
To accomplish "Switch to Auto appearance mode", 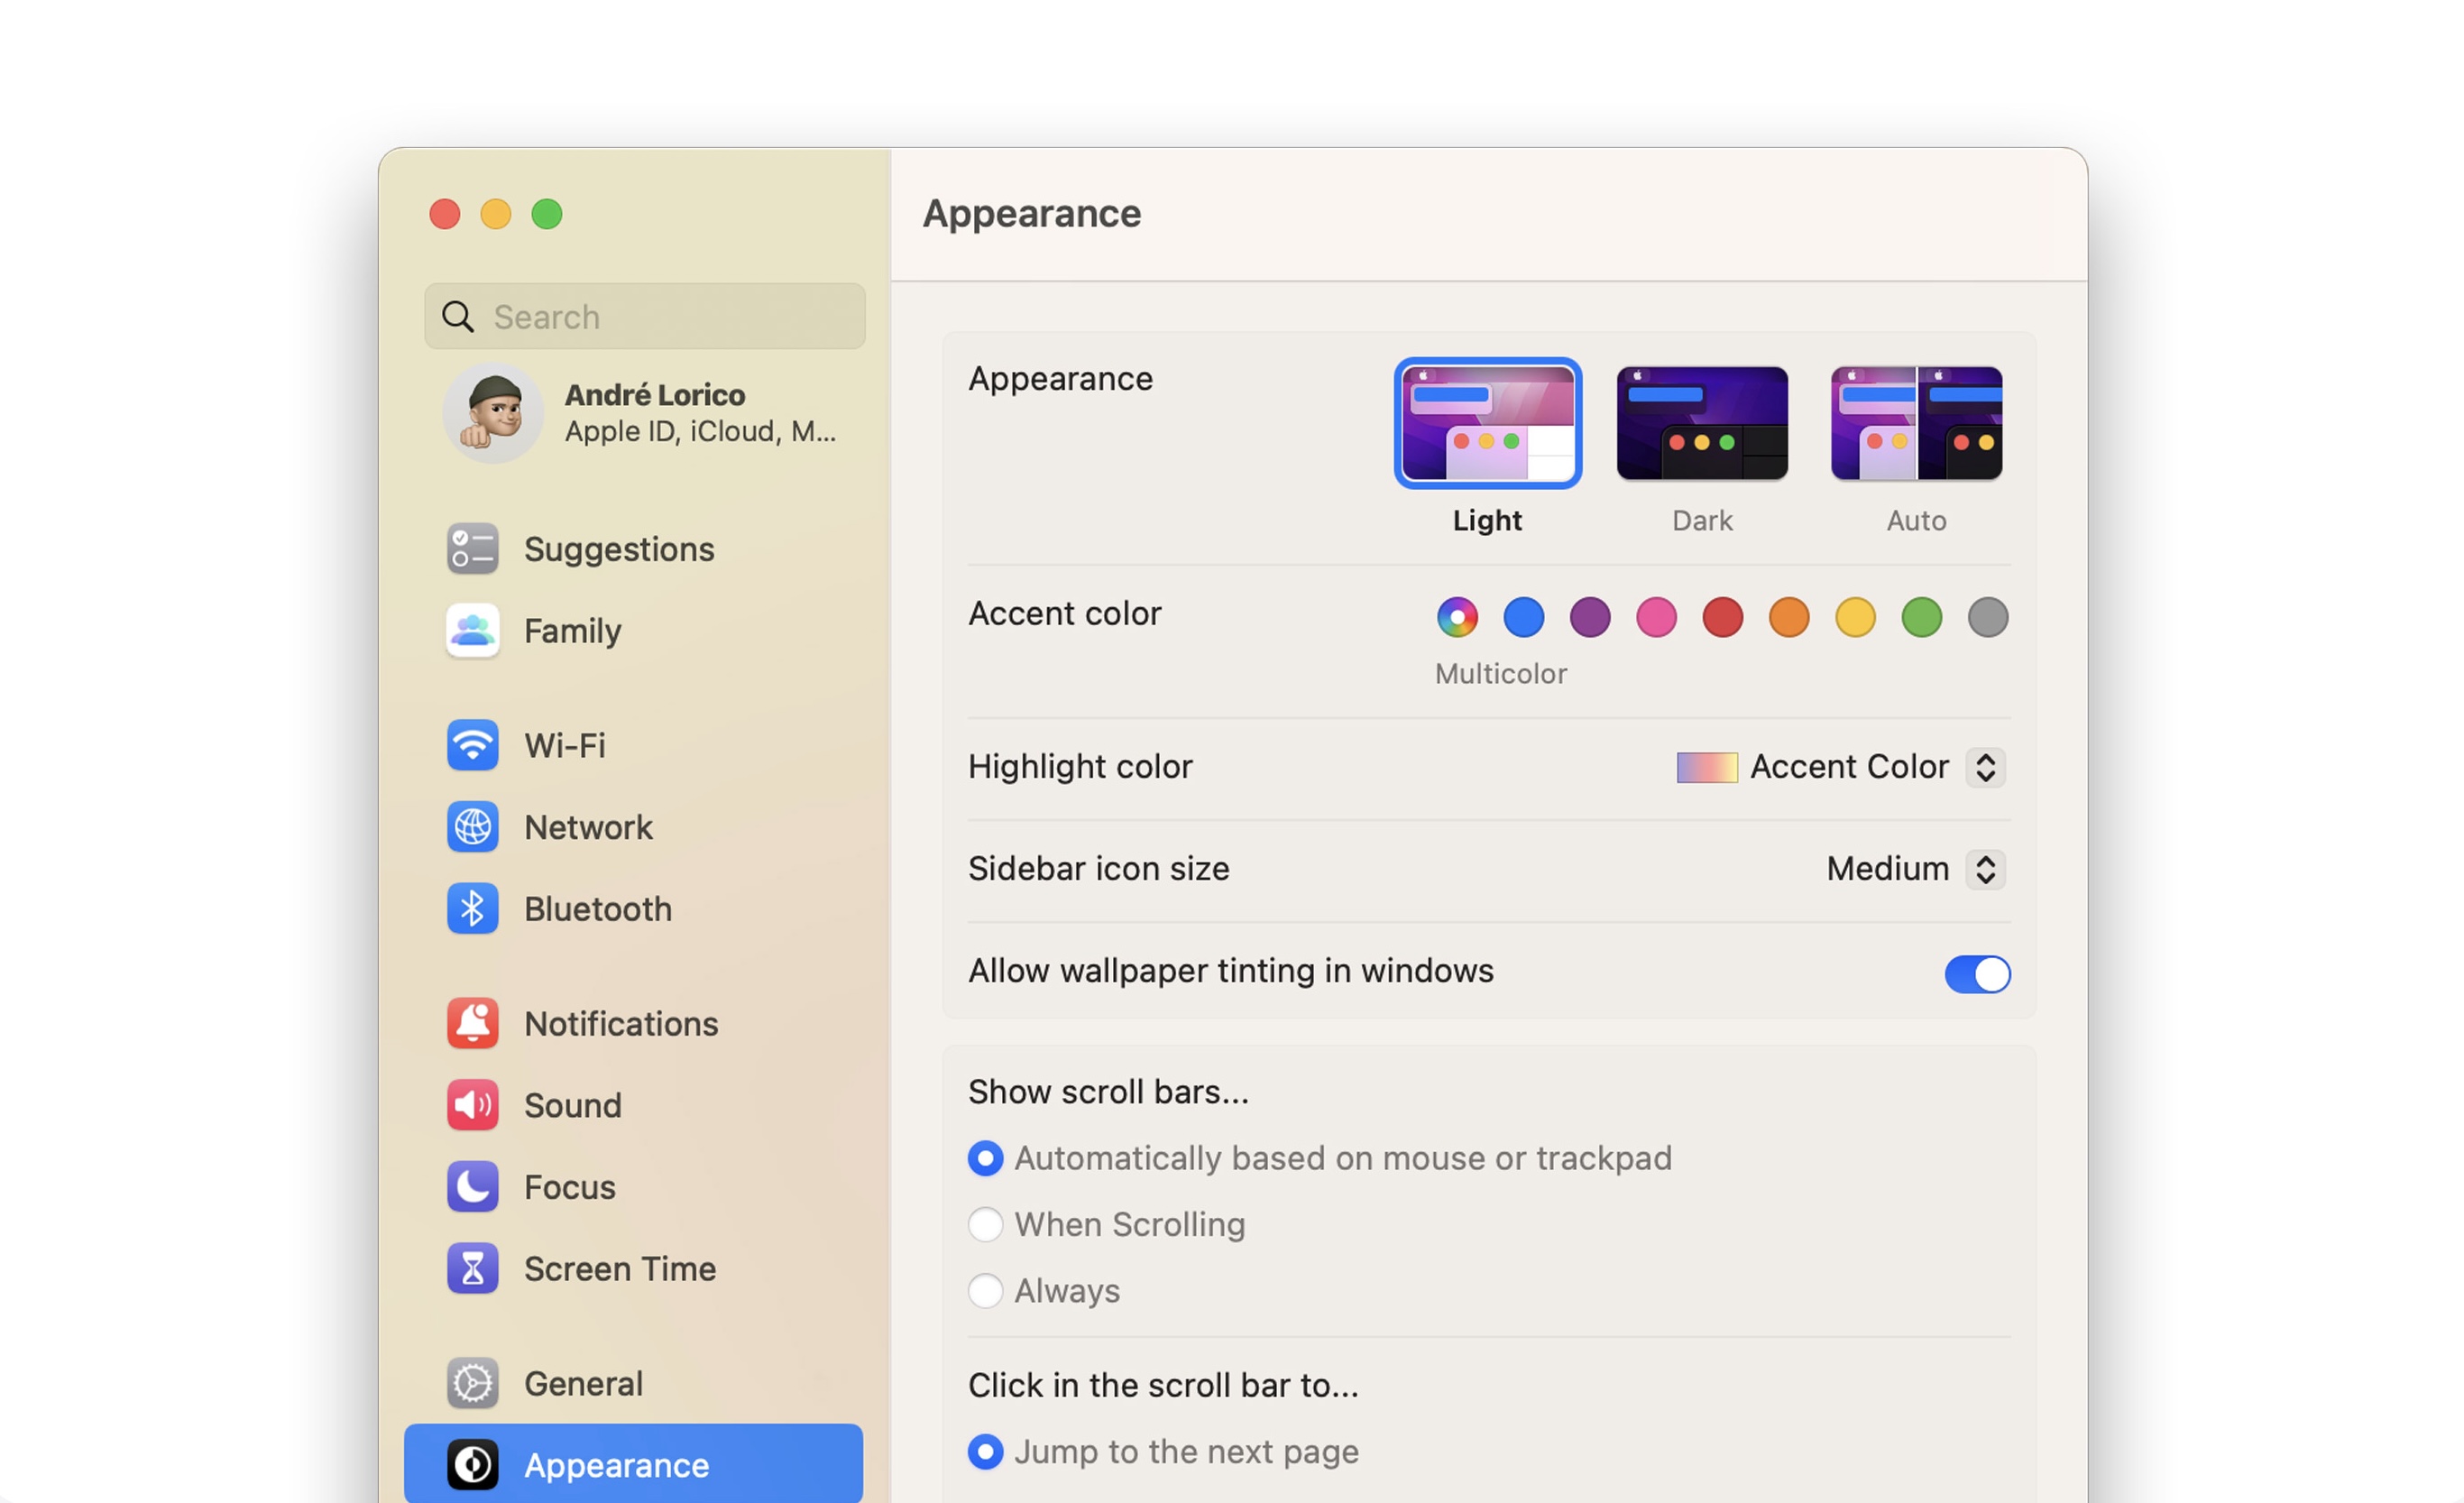I will (1916, 423).
